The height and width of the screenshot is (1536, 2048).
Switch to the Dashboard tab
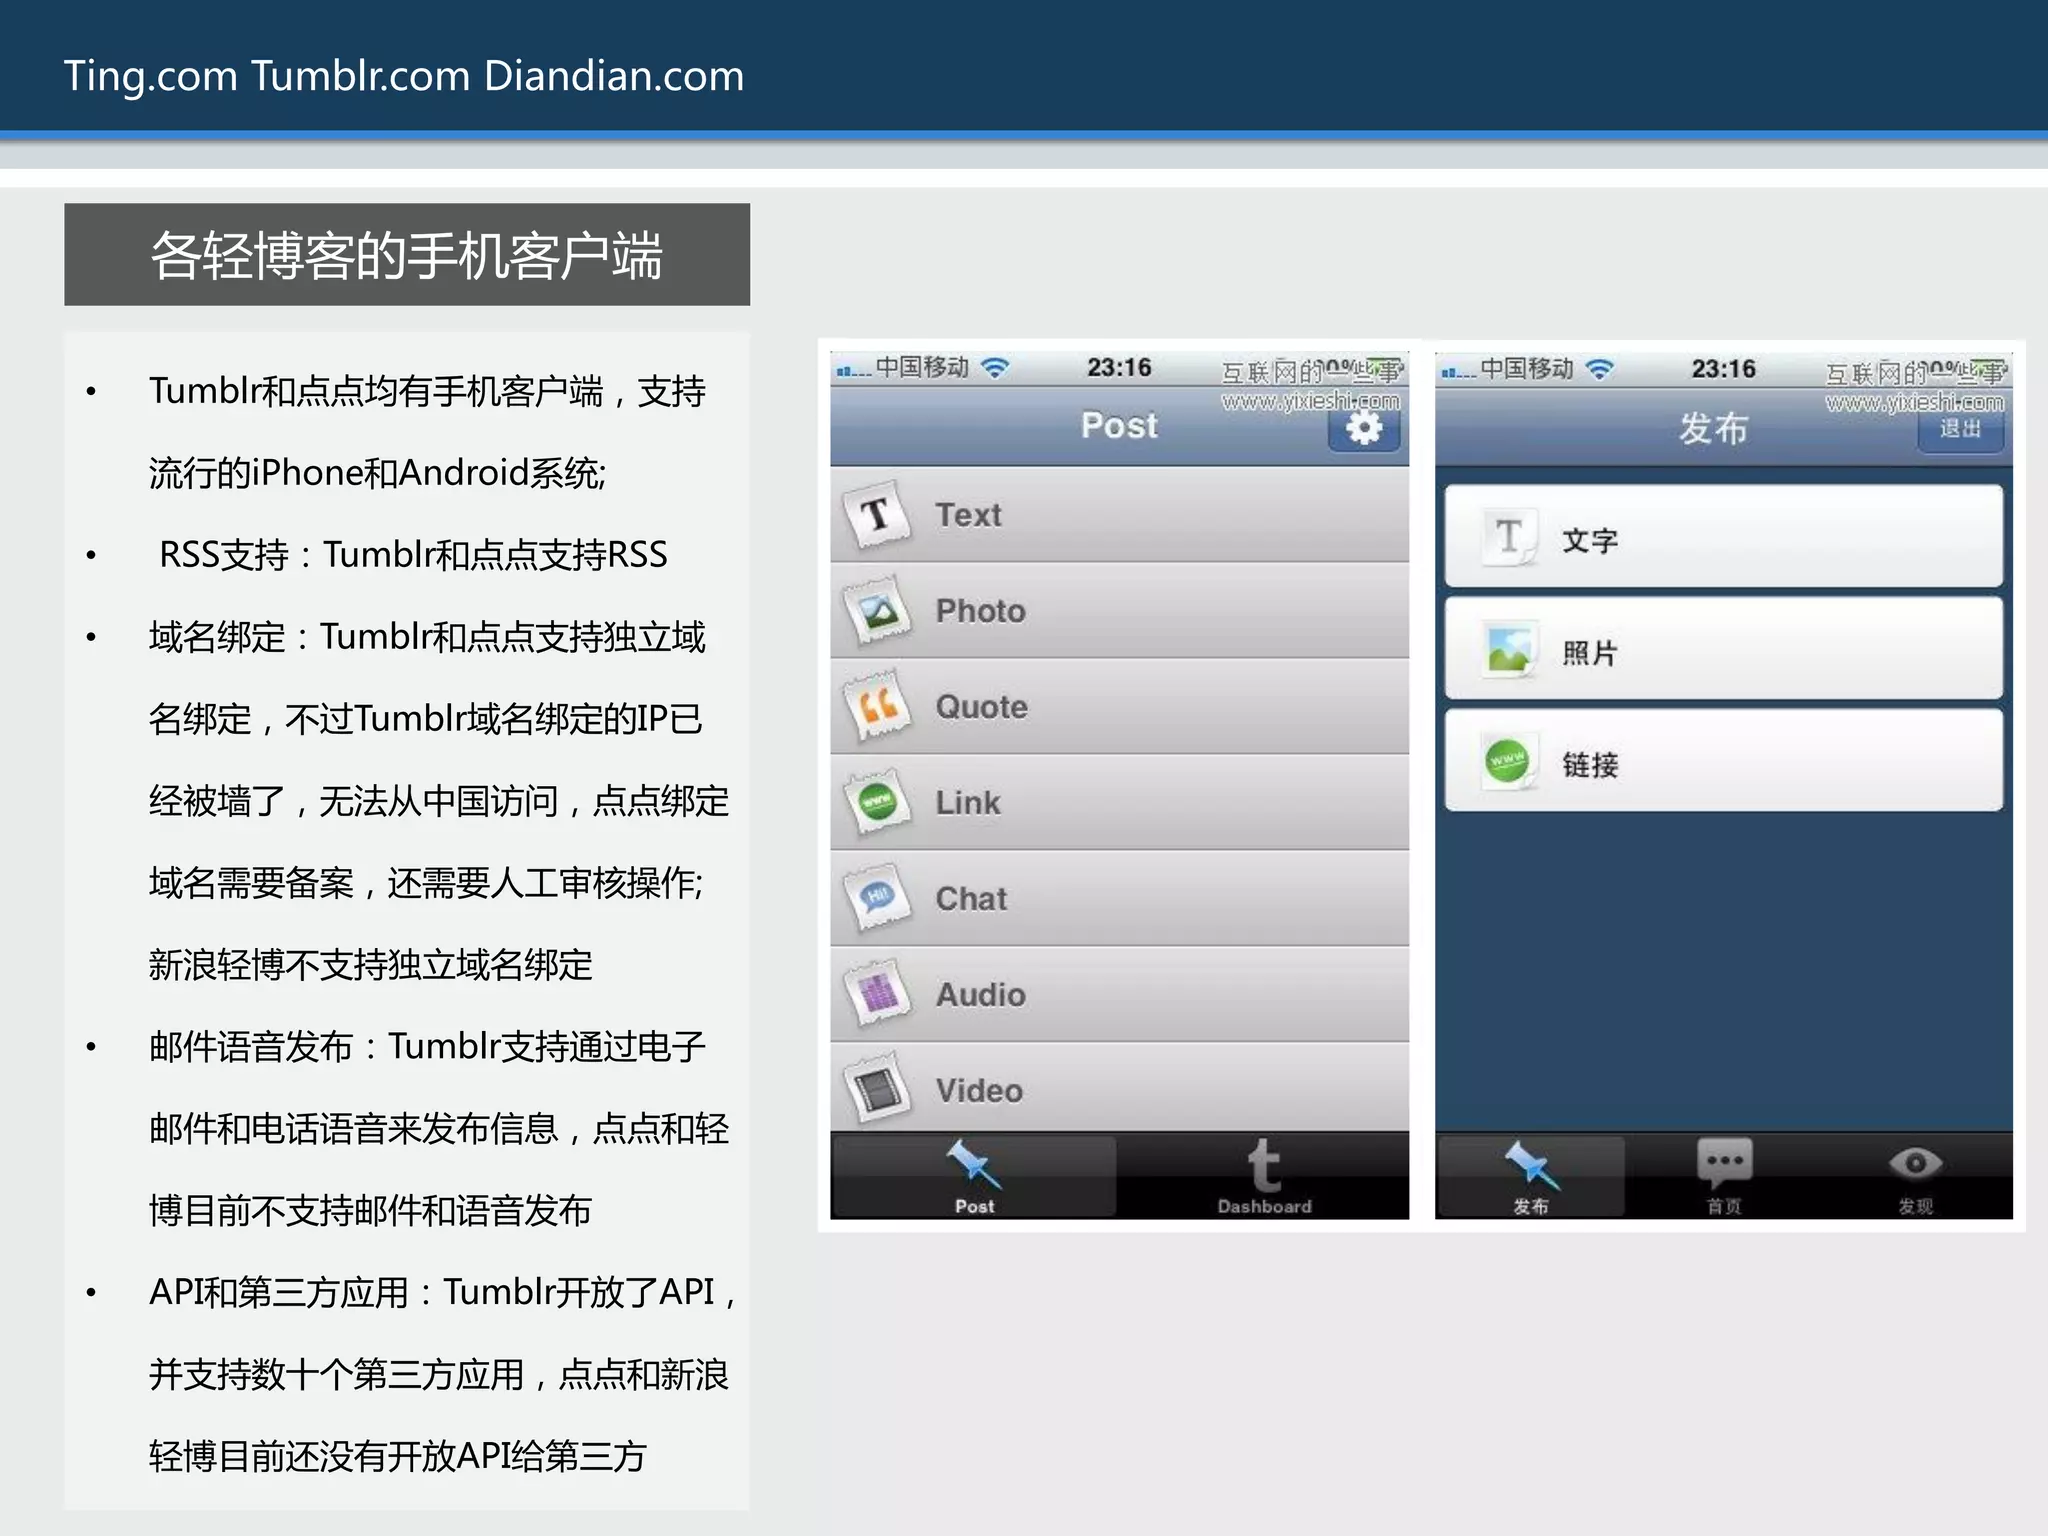[x=1264, y=1177]
